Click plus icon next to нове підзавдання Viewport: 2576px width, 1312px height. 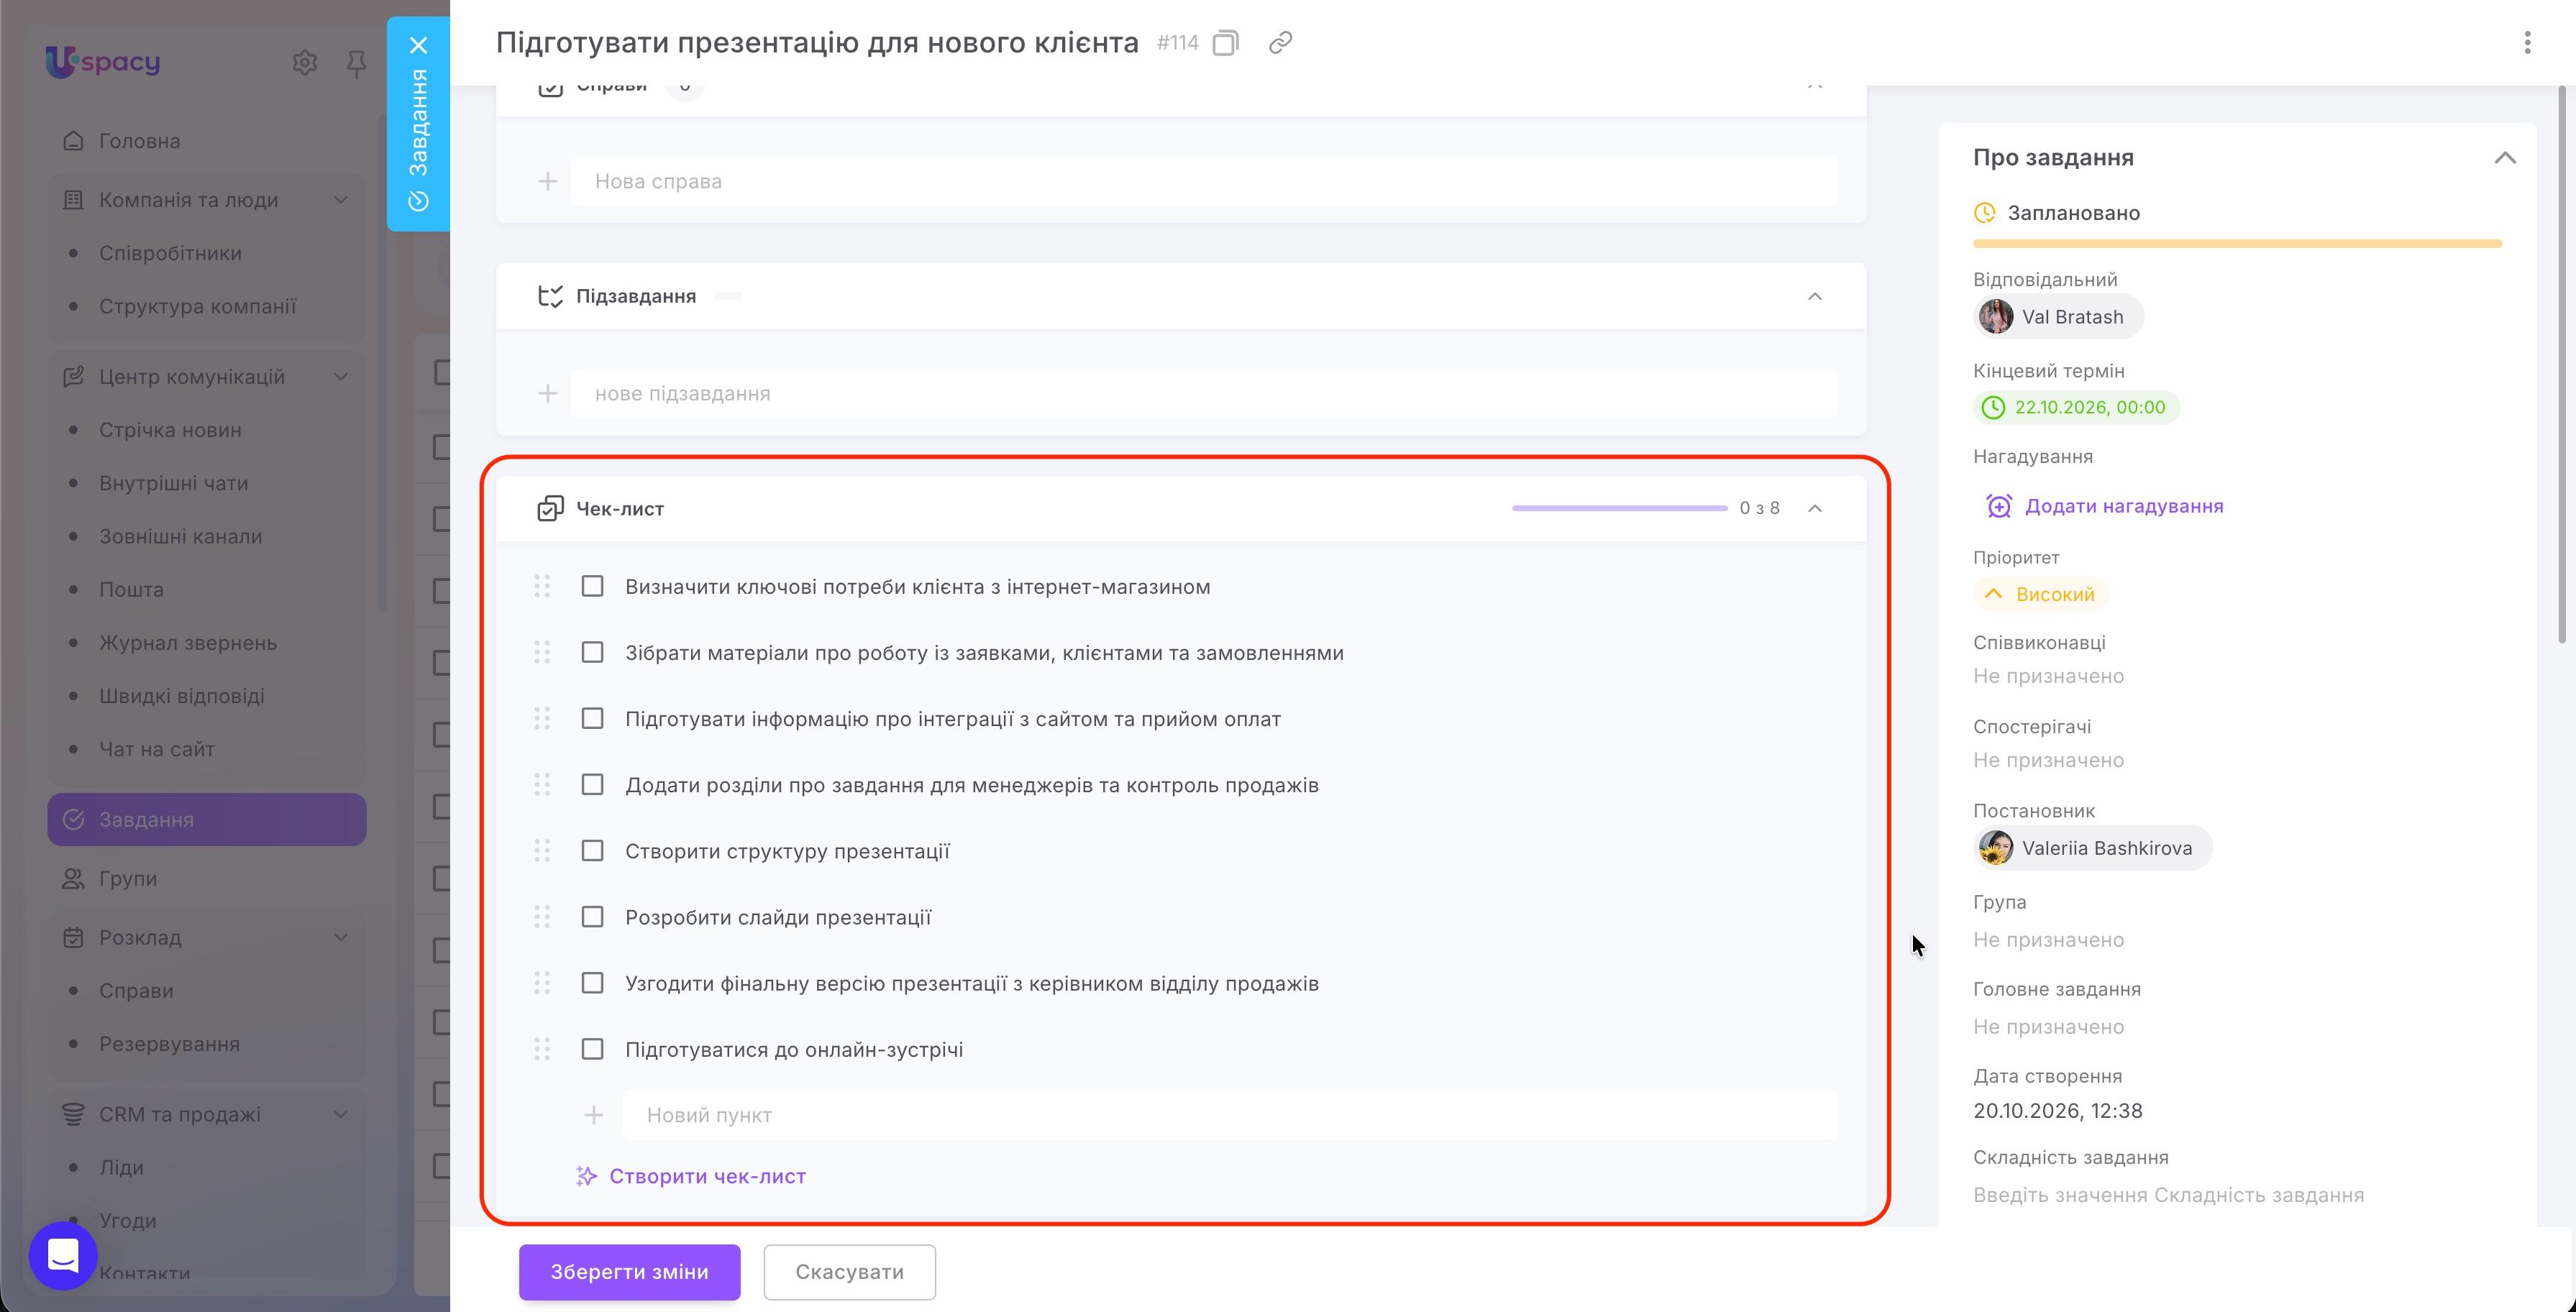click(547, 394)
